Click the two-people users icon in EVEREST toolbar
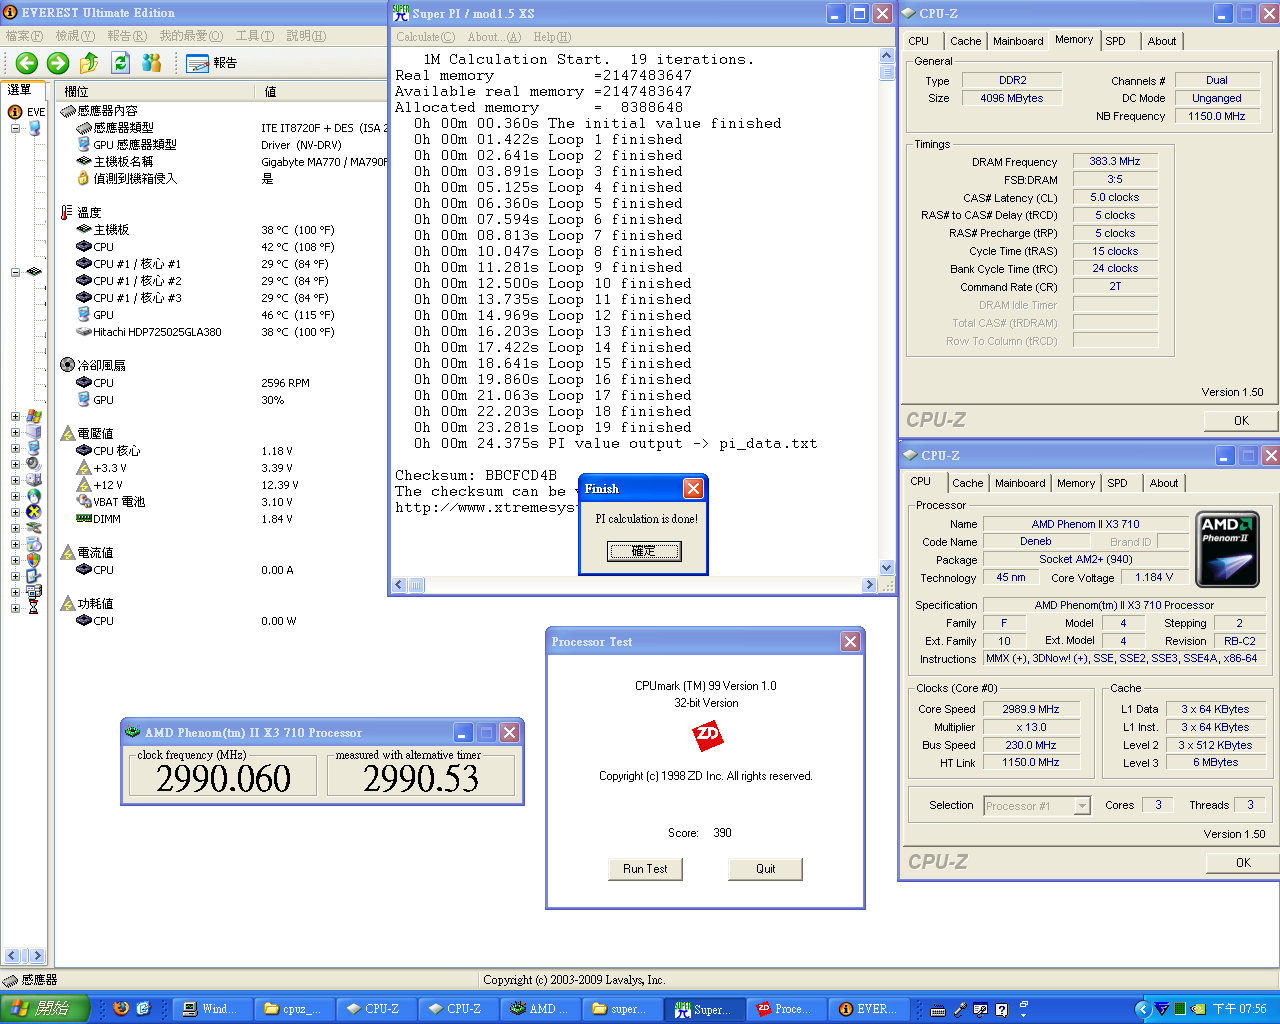This screenshot has height=1024, width=1280. [152, 63]
